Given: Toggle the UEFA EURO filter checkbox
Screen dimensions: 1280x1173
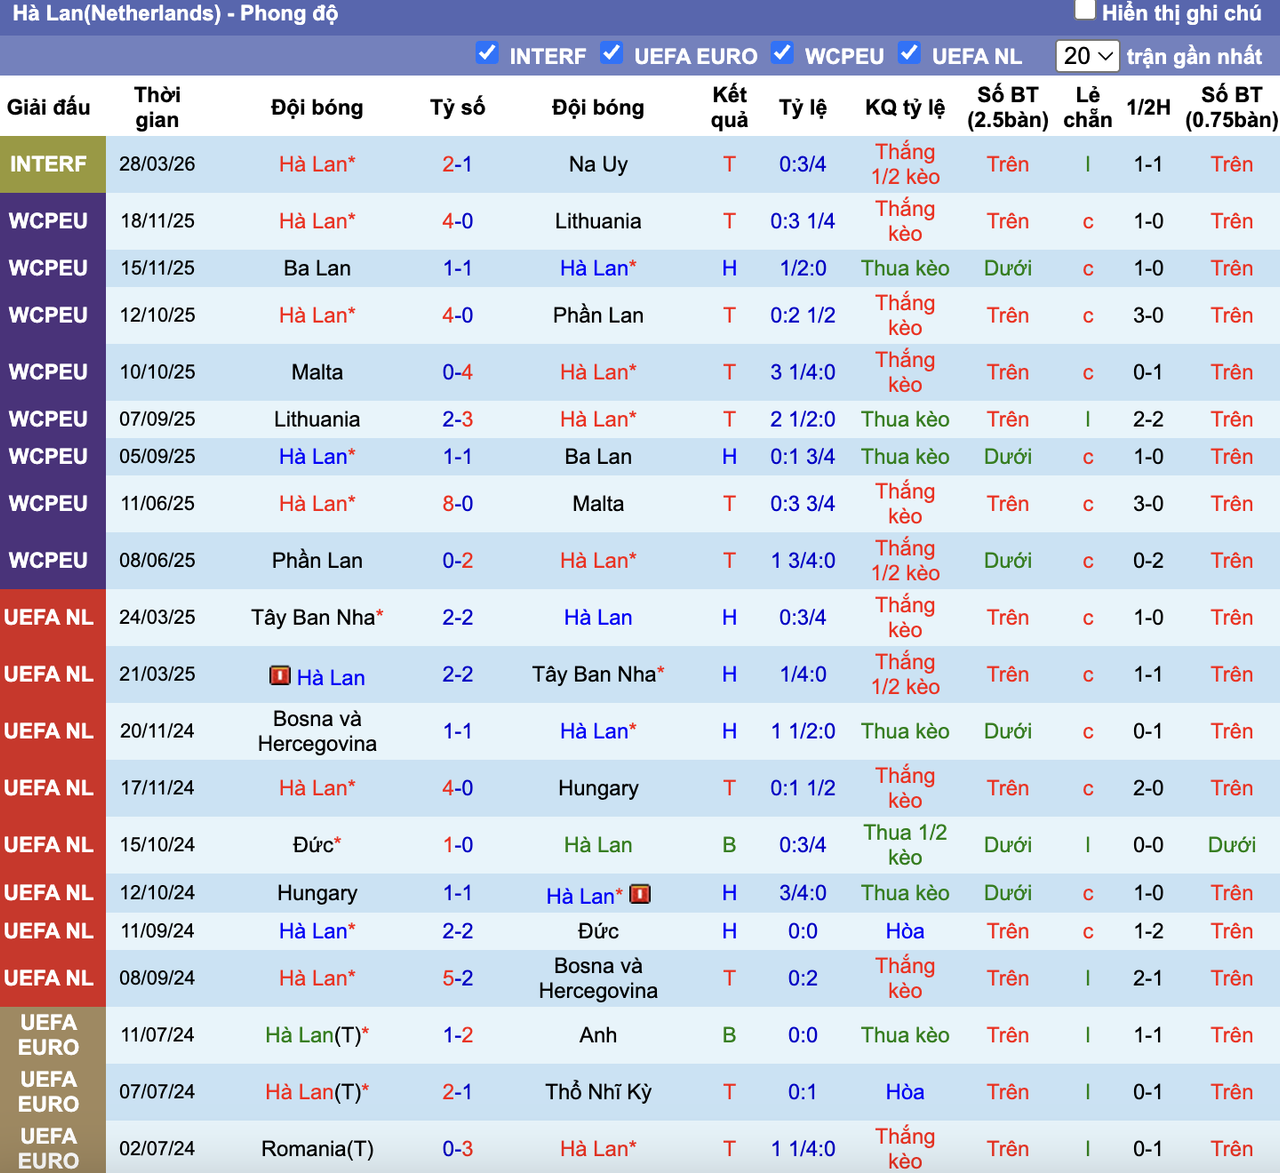Looking at the screenshot, I should coord(612,53).
